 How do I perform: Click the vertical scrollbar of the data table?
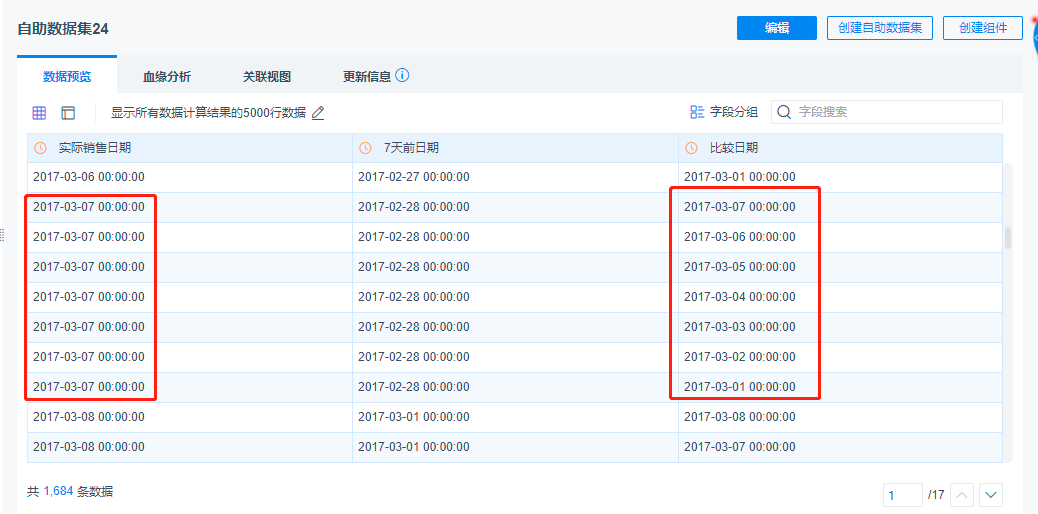(x=1008, y=238)
